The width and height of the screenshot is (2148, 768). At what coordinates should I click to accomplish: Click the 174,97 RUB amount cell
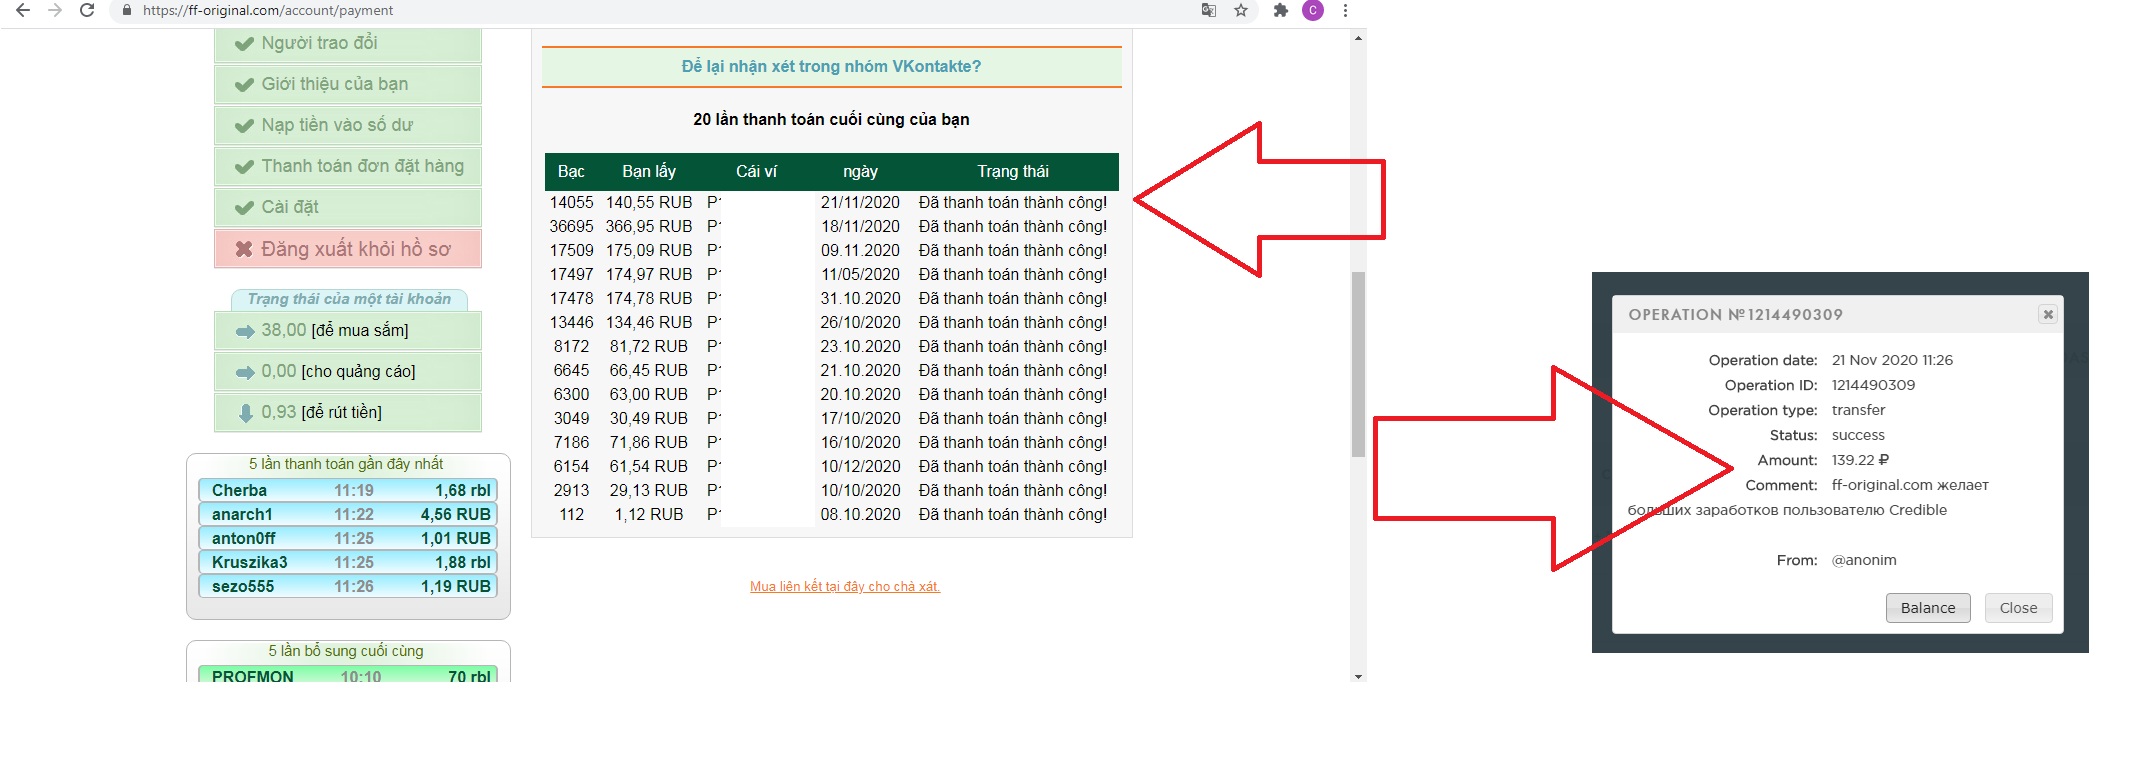tap(649, 274)
